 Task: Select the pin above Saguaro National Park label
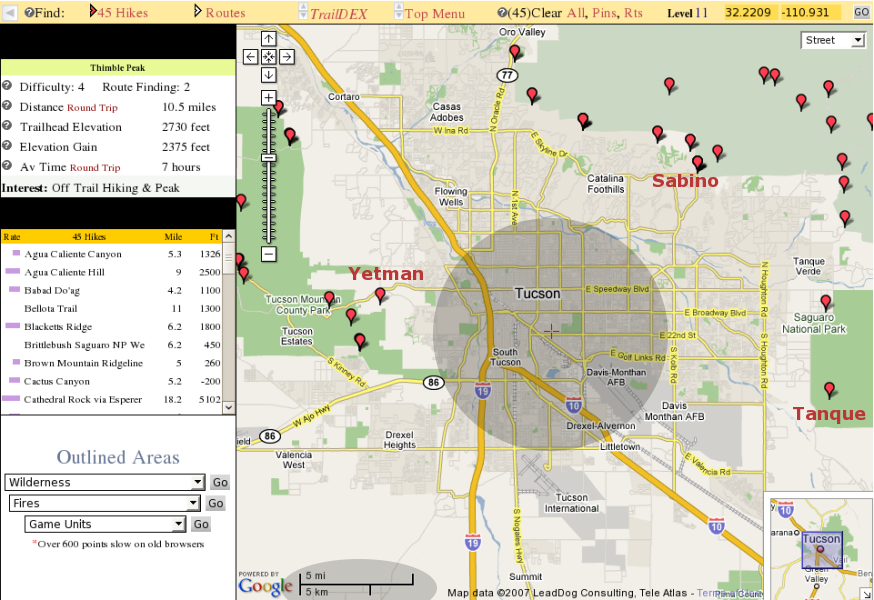coord(826,303)
